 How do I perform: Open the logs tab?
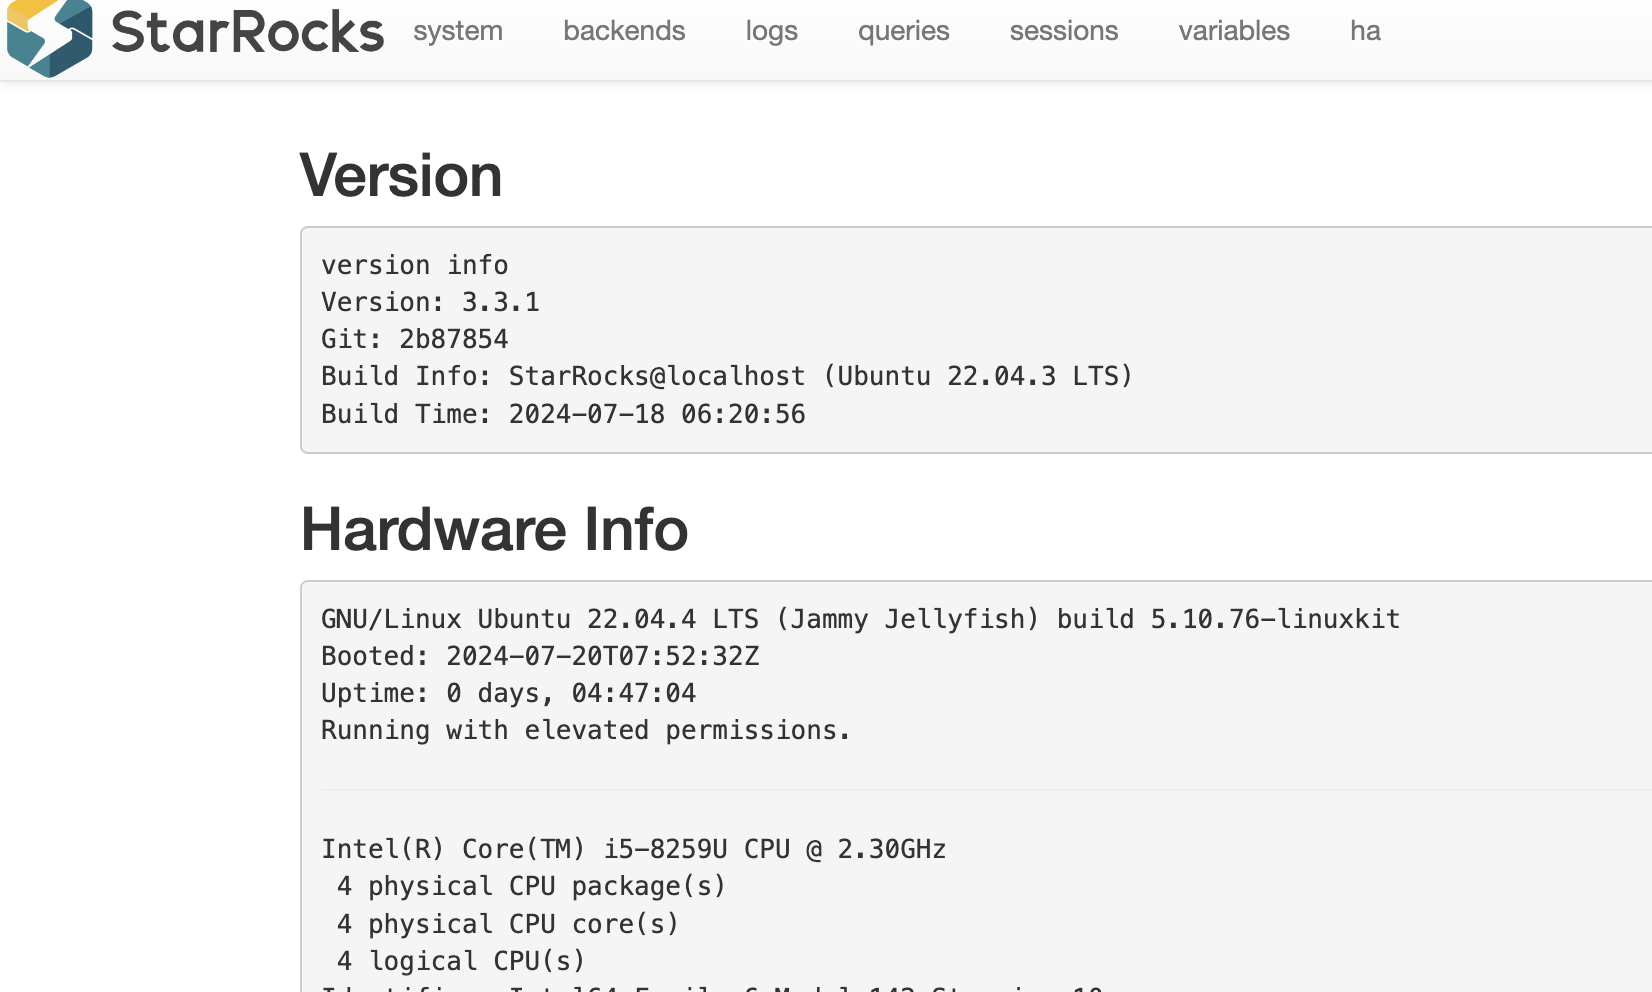pos(771,31)
